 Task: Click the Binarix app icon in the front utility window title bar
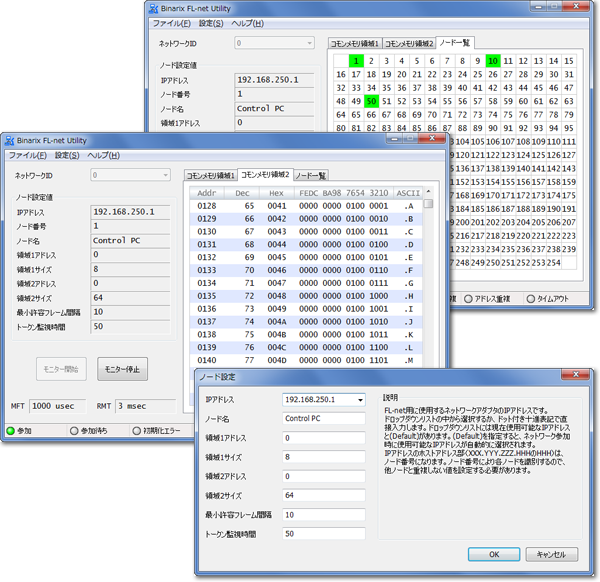pos(12,140)
